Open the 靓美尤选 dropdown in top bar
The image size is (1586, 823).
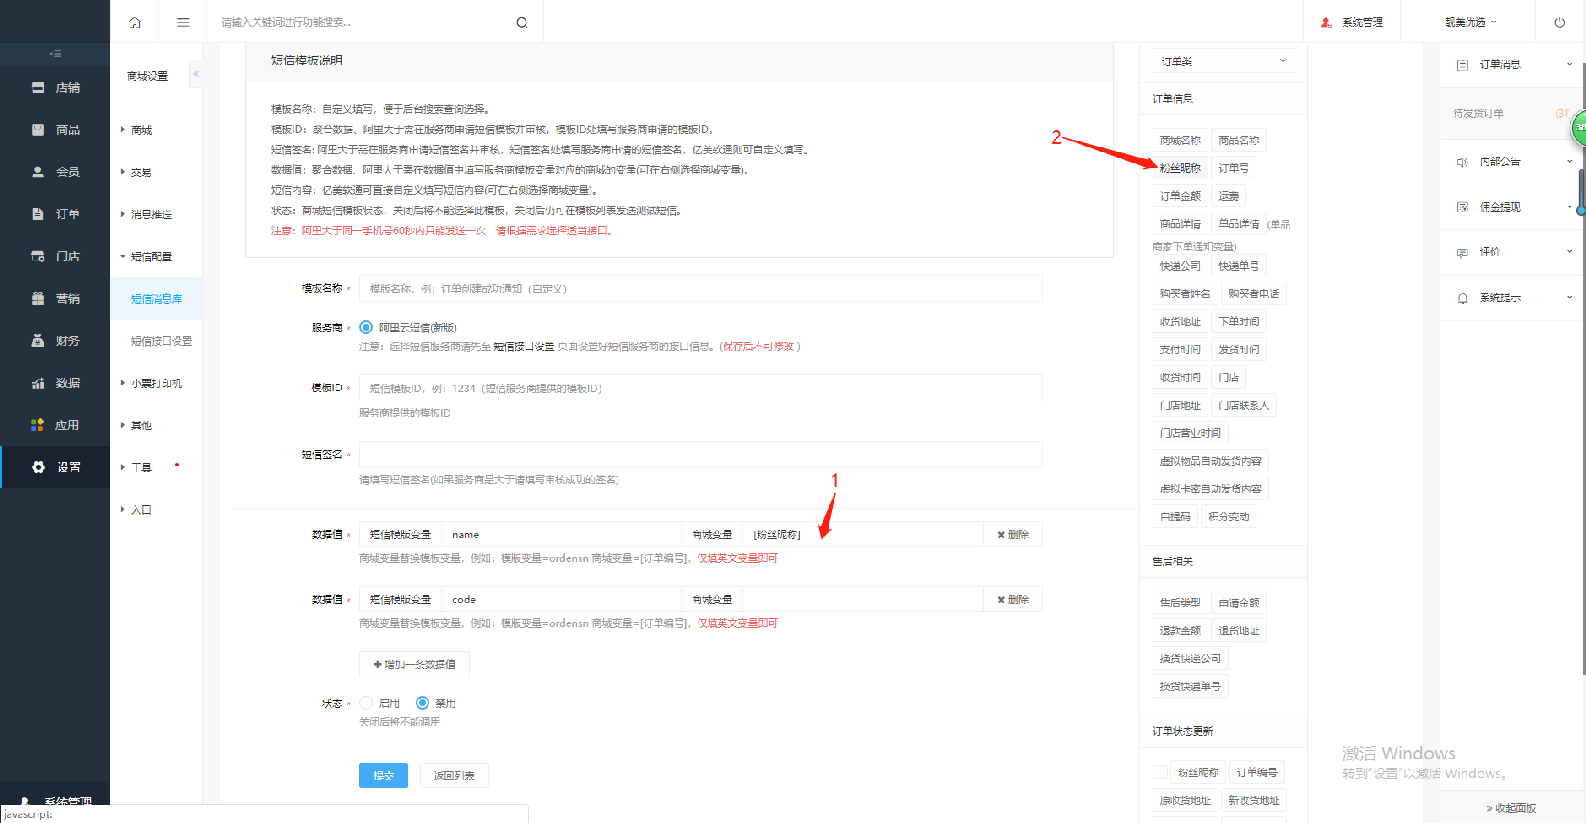coord(1470,22)
